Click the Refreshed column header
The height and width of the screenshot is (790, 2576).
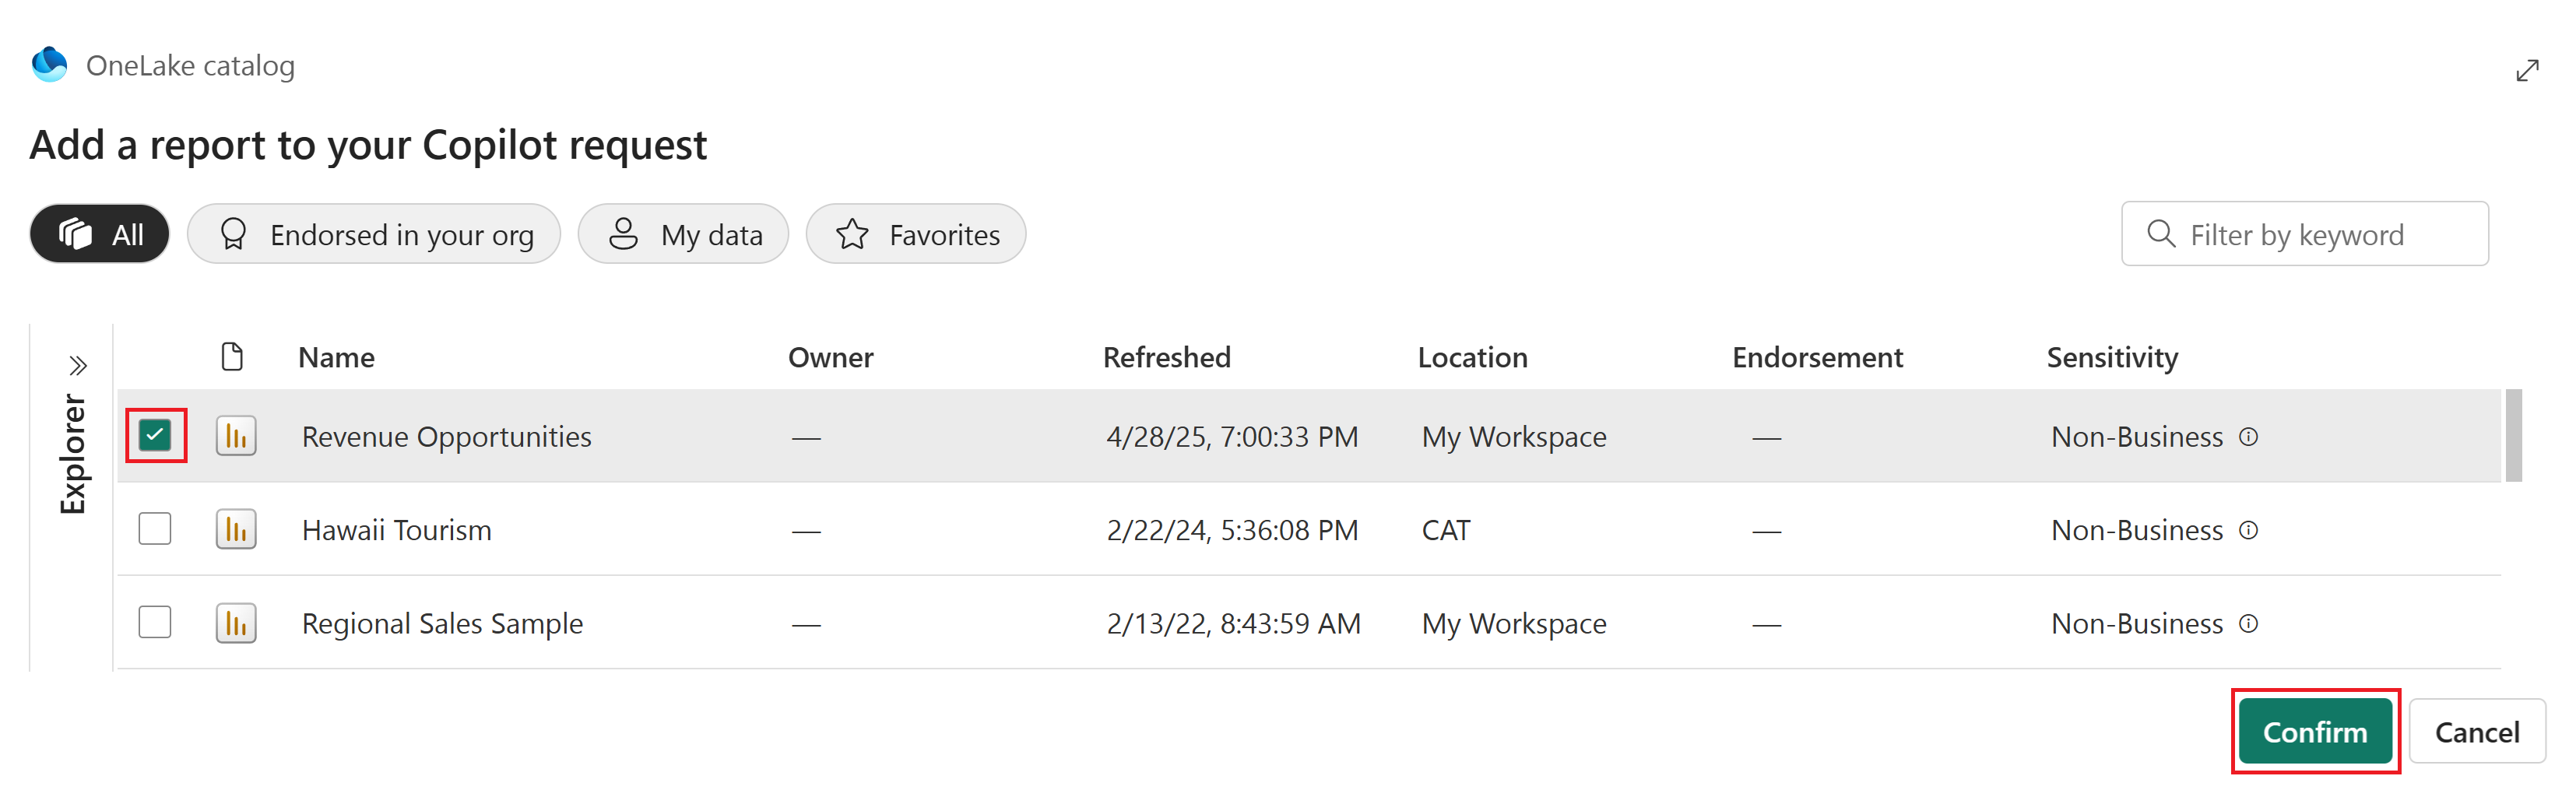point(1166,356)
